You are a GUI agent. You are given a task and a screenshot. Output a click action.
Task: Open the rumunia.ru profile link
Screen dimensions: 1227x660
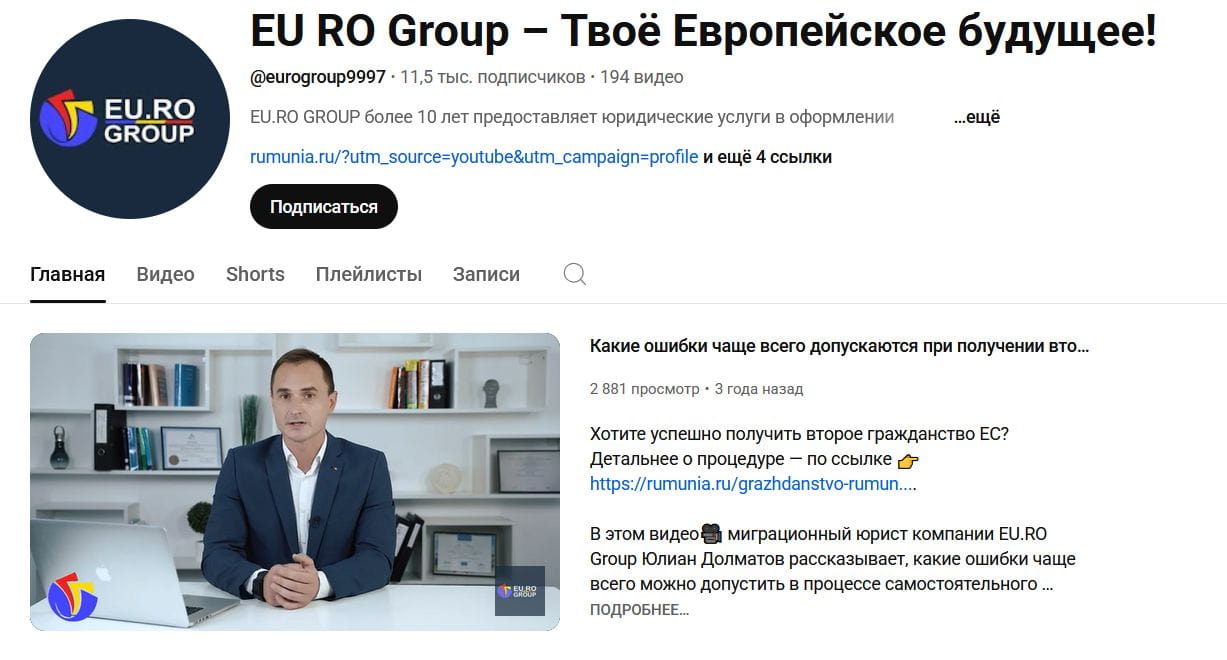474,157
